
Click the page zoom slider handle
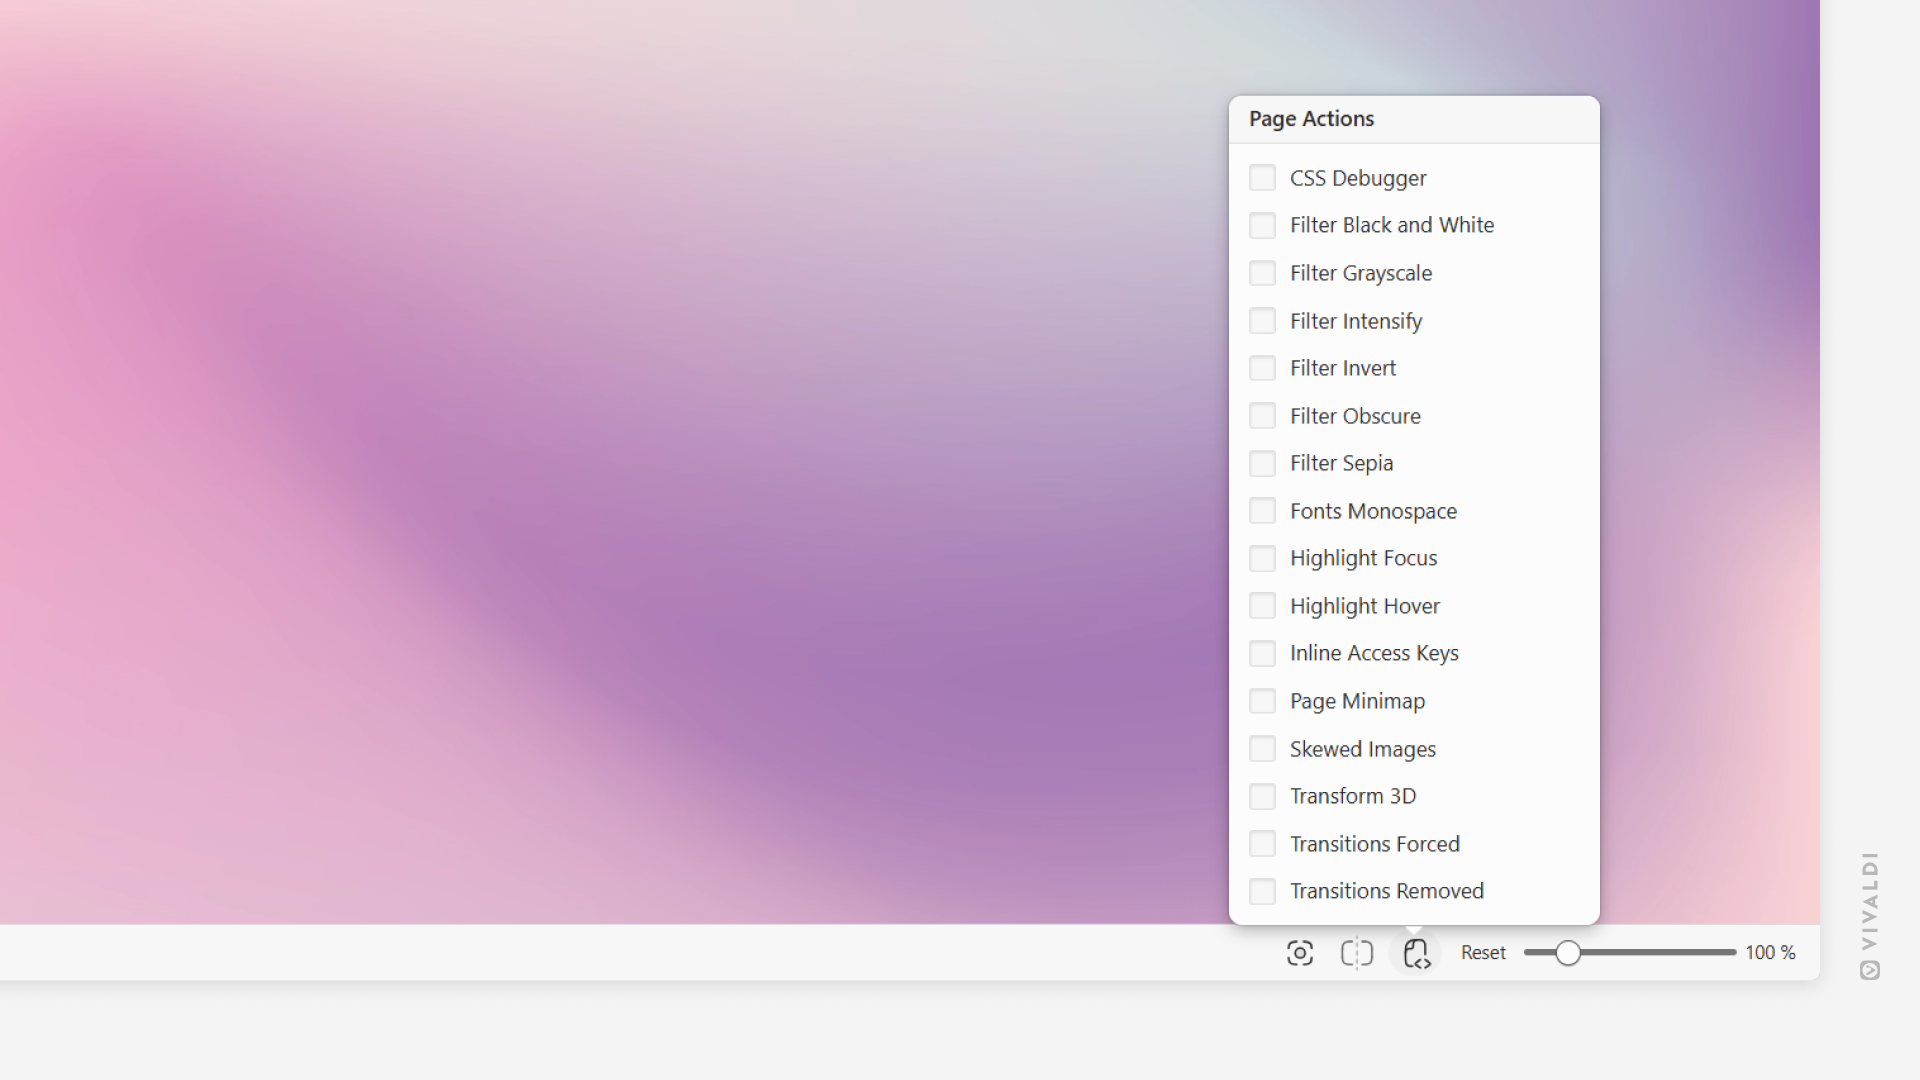(x=1567, y=953)
